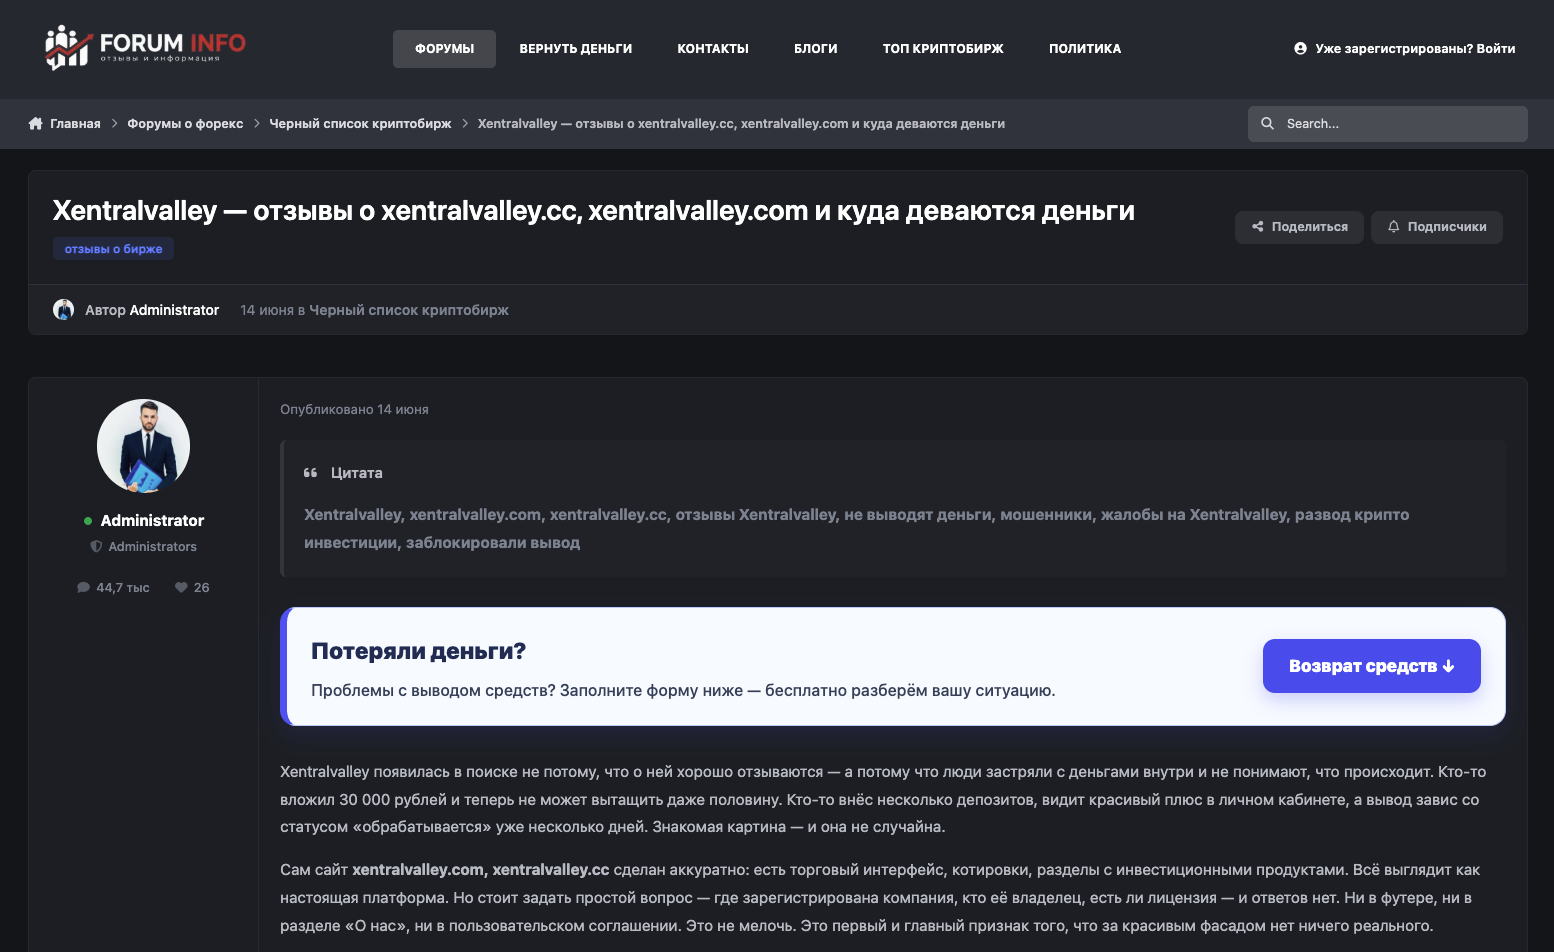Viewport: 1554px width, 952px height.
Task: Focus the Search input field
Action: click(1387, 124)
